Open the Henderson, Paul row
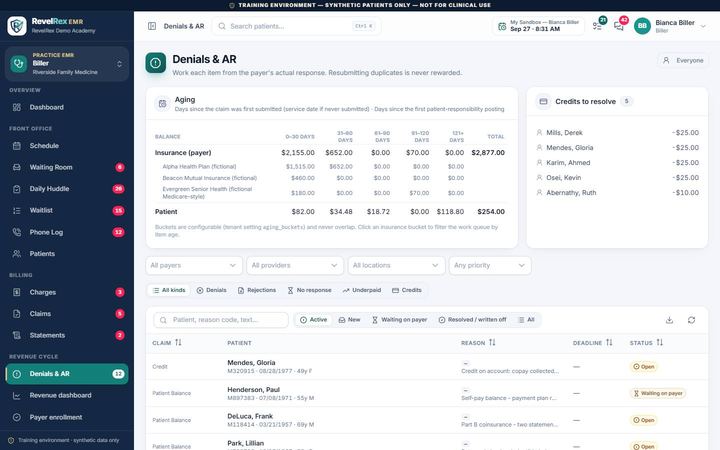 (427, 394)
